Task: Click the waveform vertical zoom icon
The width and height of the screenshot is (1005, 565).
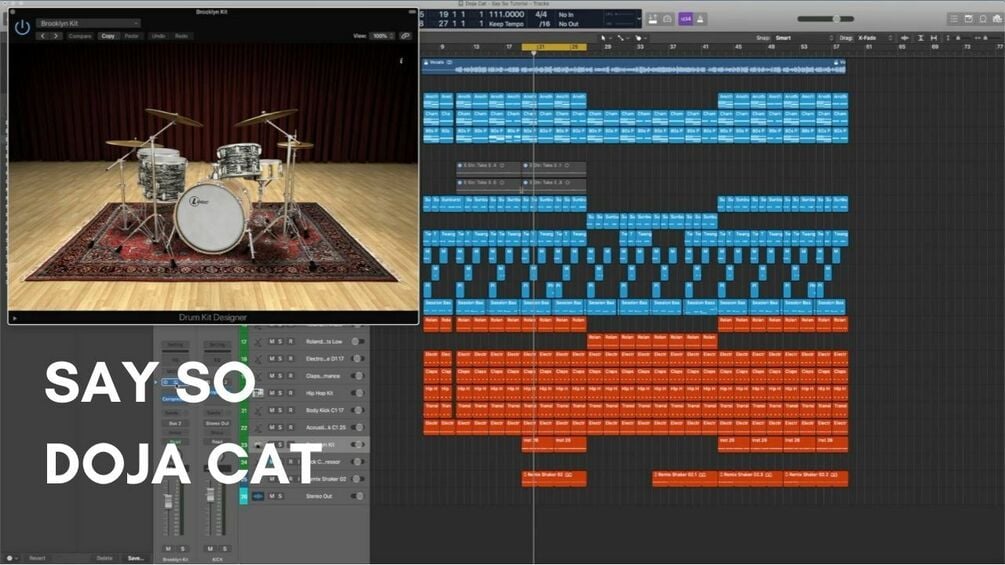Action: coord(904,38)
